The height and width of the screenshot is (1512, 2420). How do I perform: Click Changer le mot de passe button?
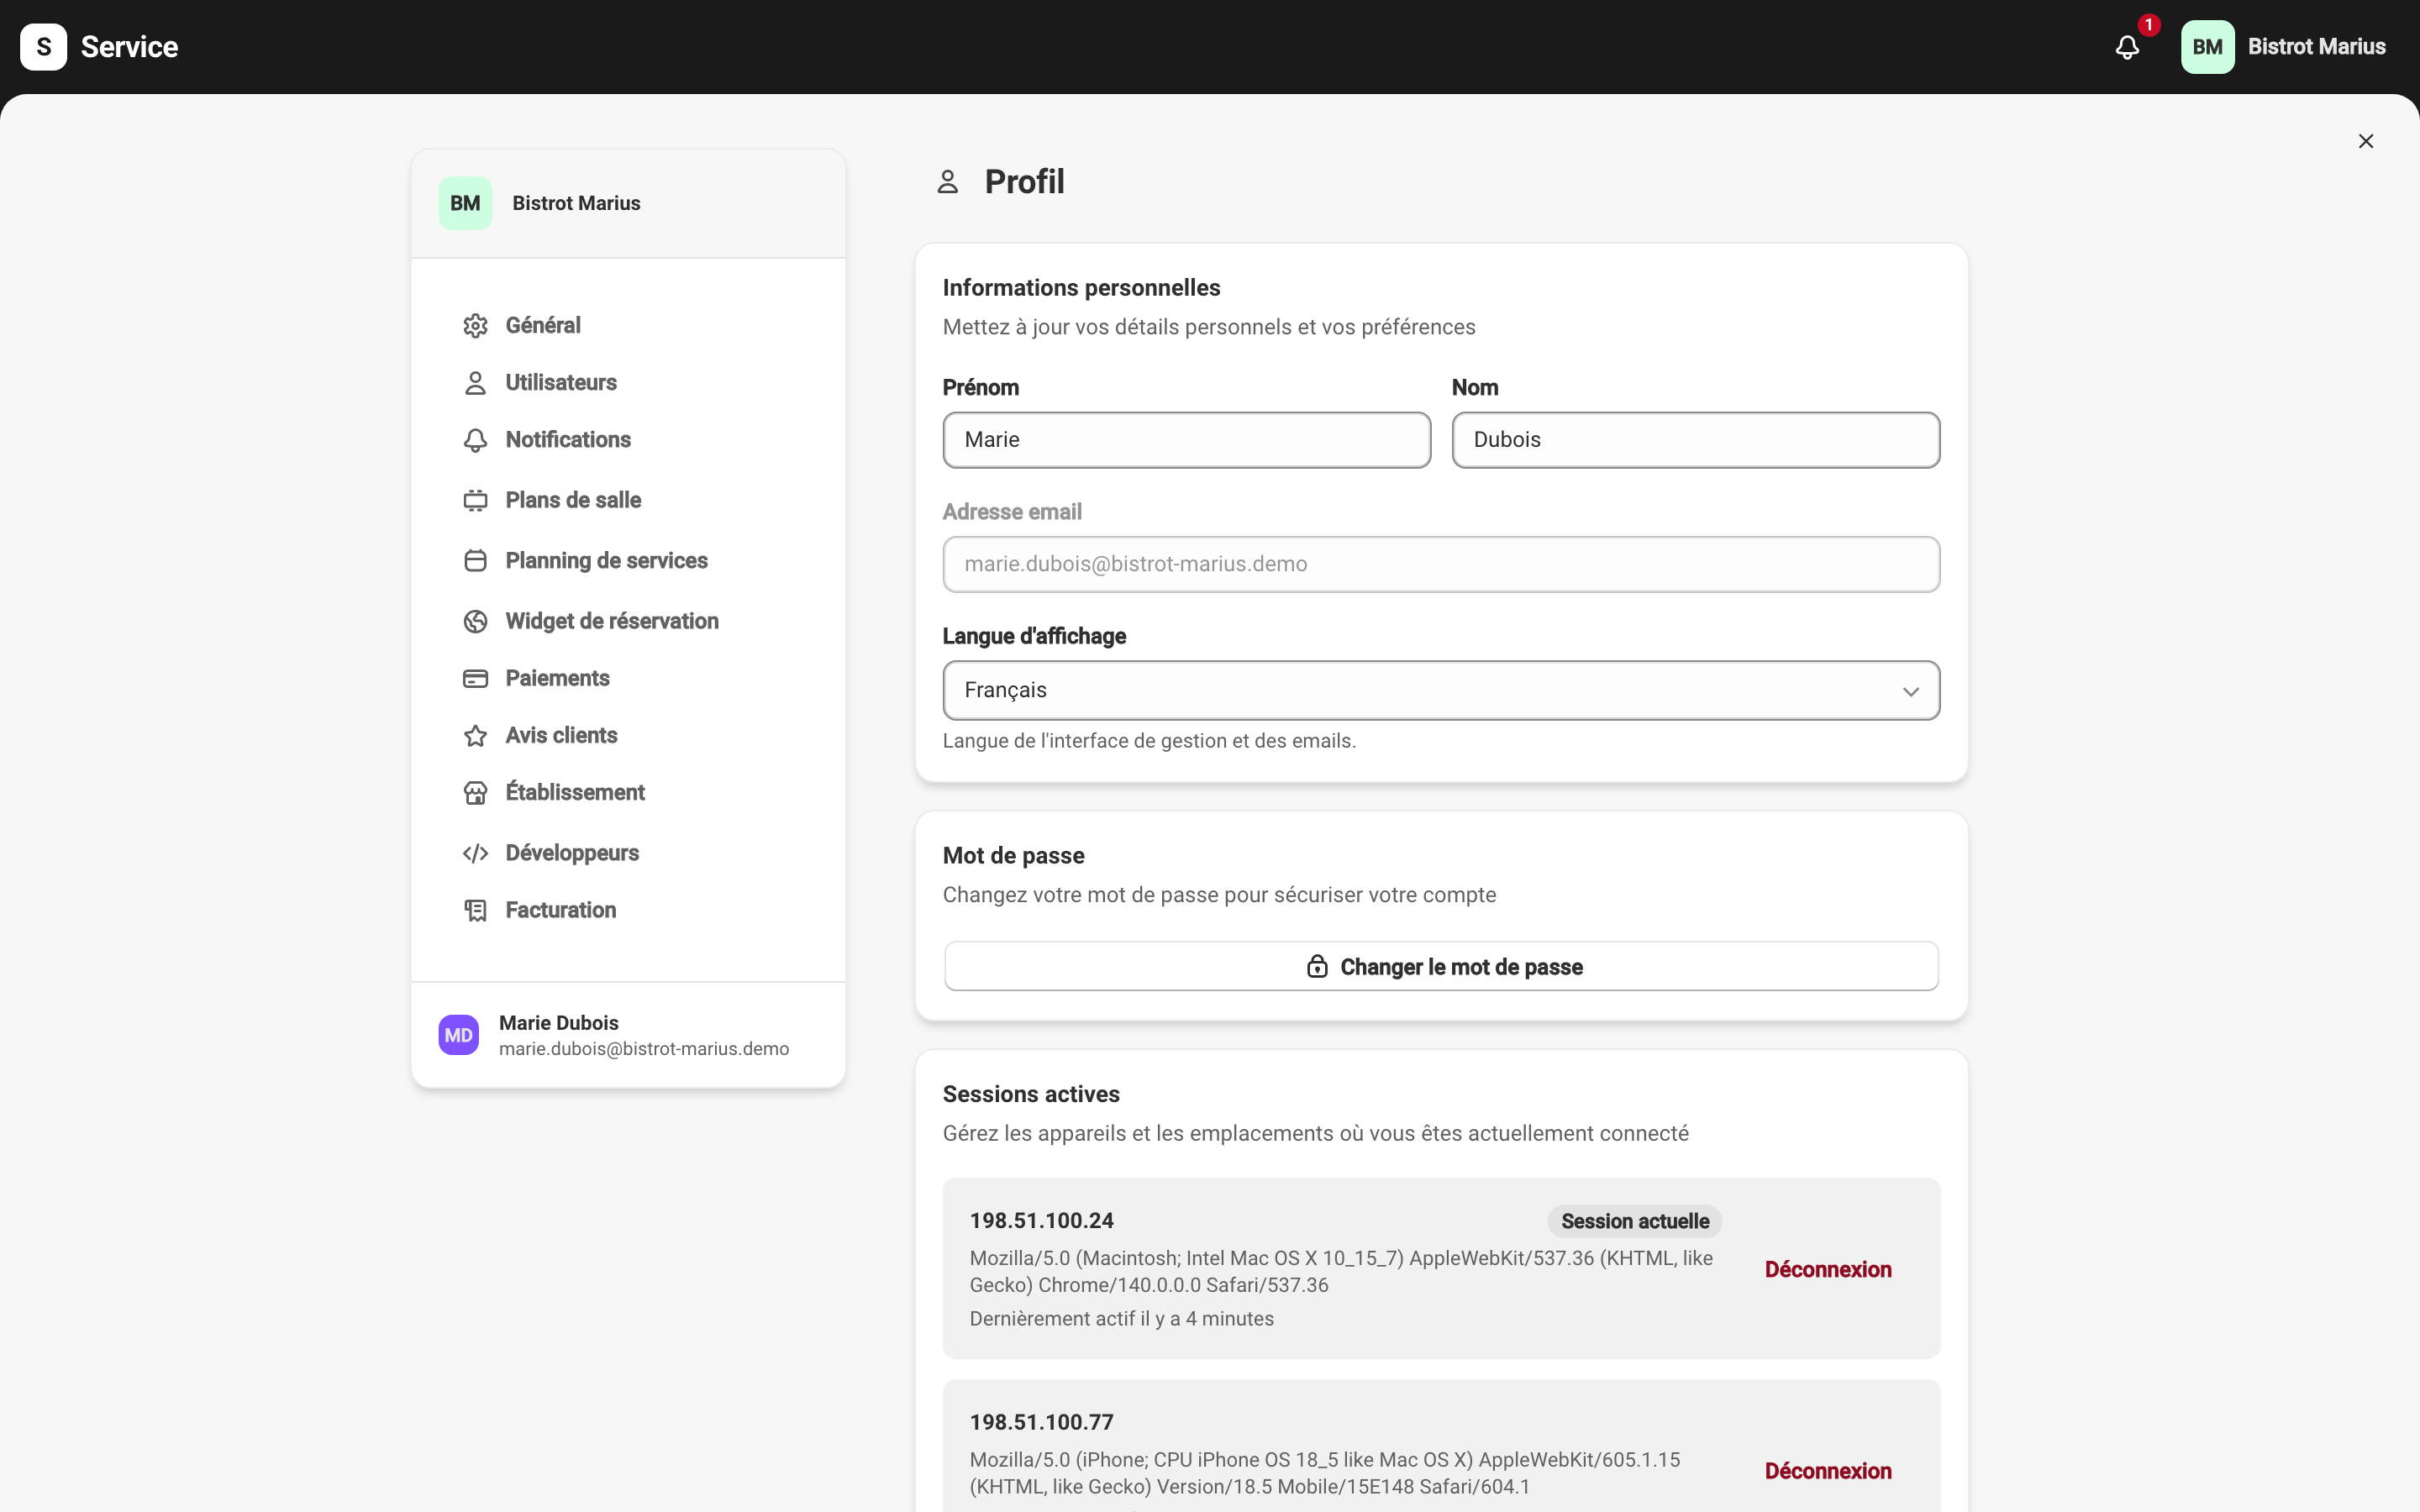click(x=1441, y=966)
